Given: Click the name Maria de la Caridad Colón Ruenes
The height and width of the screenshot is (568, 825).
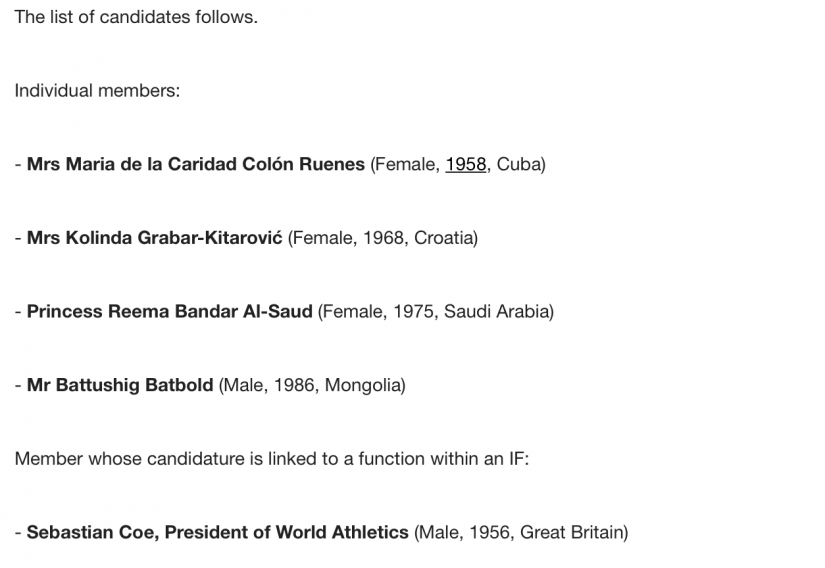Looking at the screenshot, I should [x=196, y=164].
